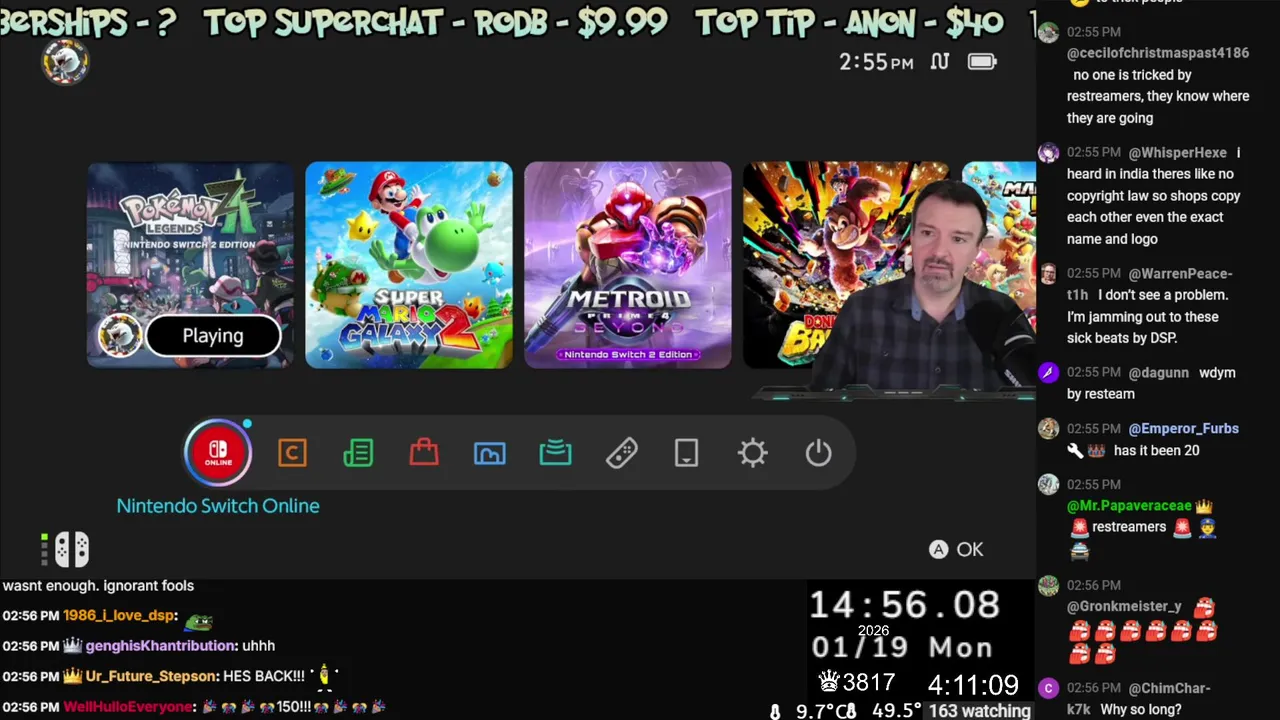Click the 4:11:09 stream timer
Screen dimensions: 1280x720
973,684
